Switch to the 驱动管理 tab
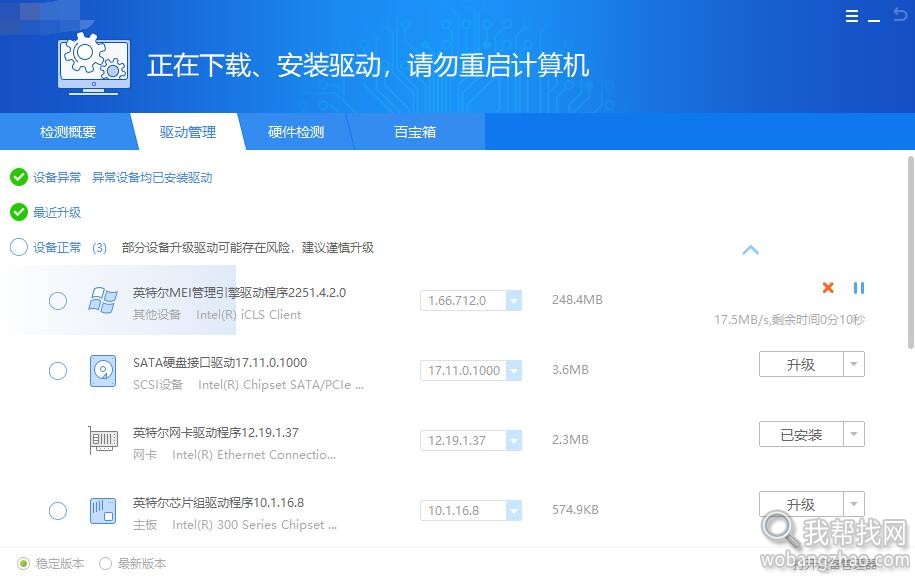The width and height of the screenshot is (915, 579). click(188, 132)
